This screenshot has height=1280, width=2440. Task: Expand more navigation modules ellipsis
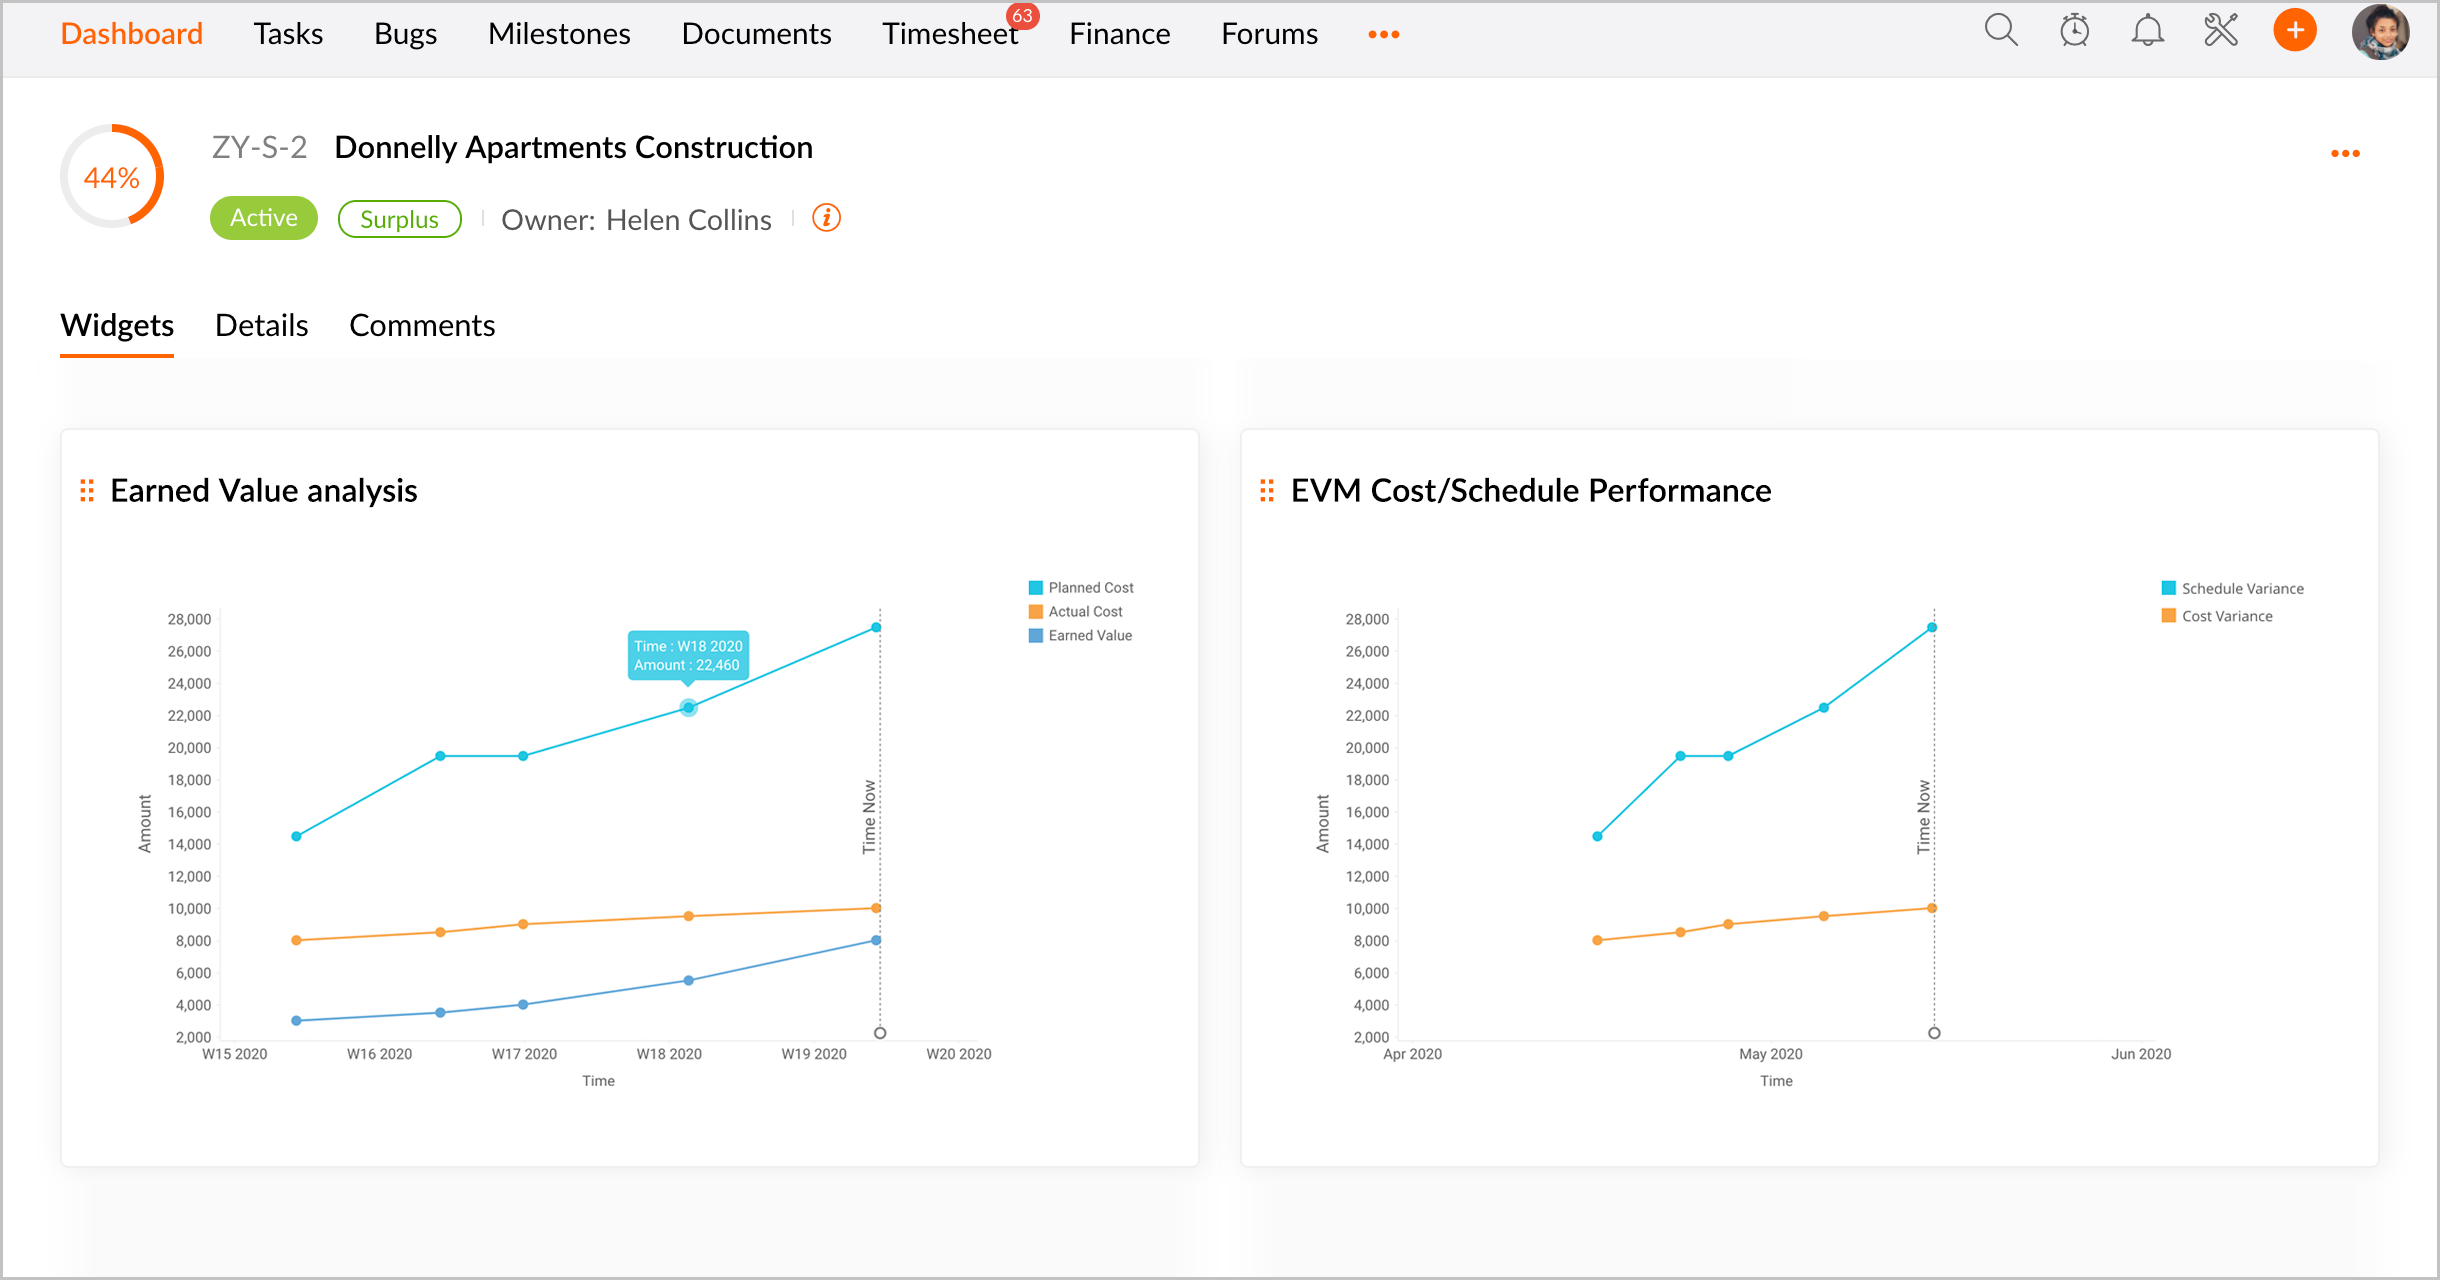tap(1384, 34)
